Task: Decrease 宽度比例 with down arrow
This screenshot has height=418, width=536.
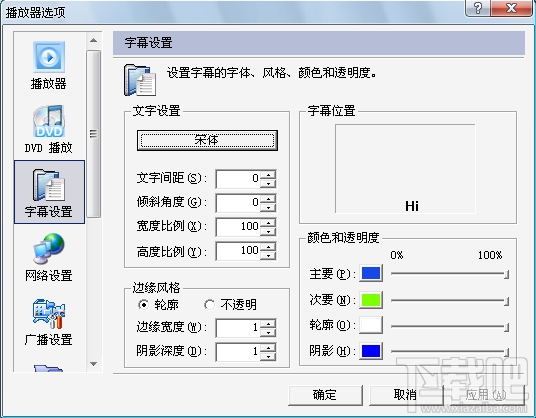Action: coord(268,232)
